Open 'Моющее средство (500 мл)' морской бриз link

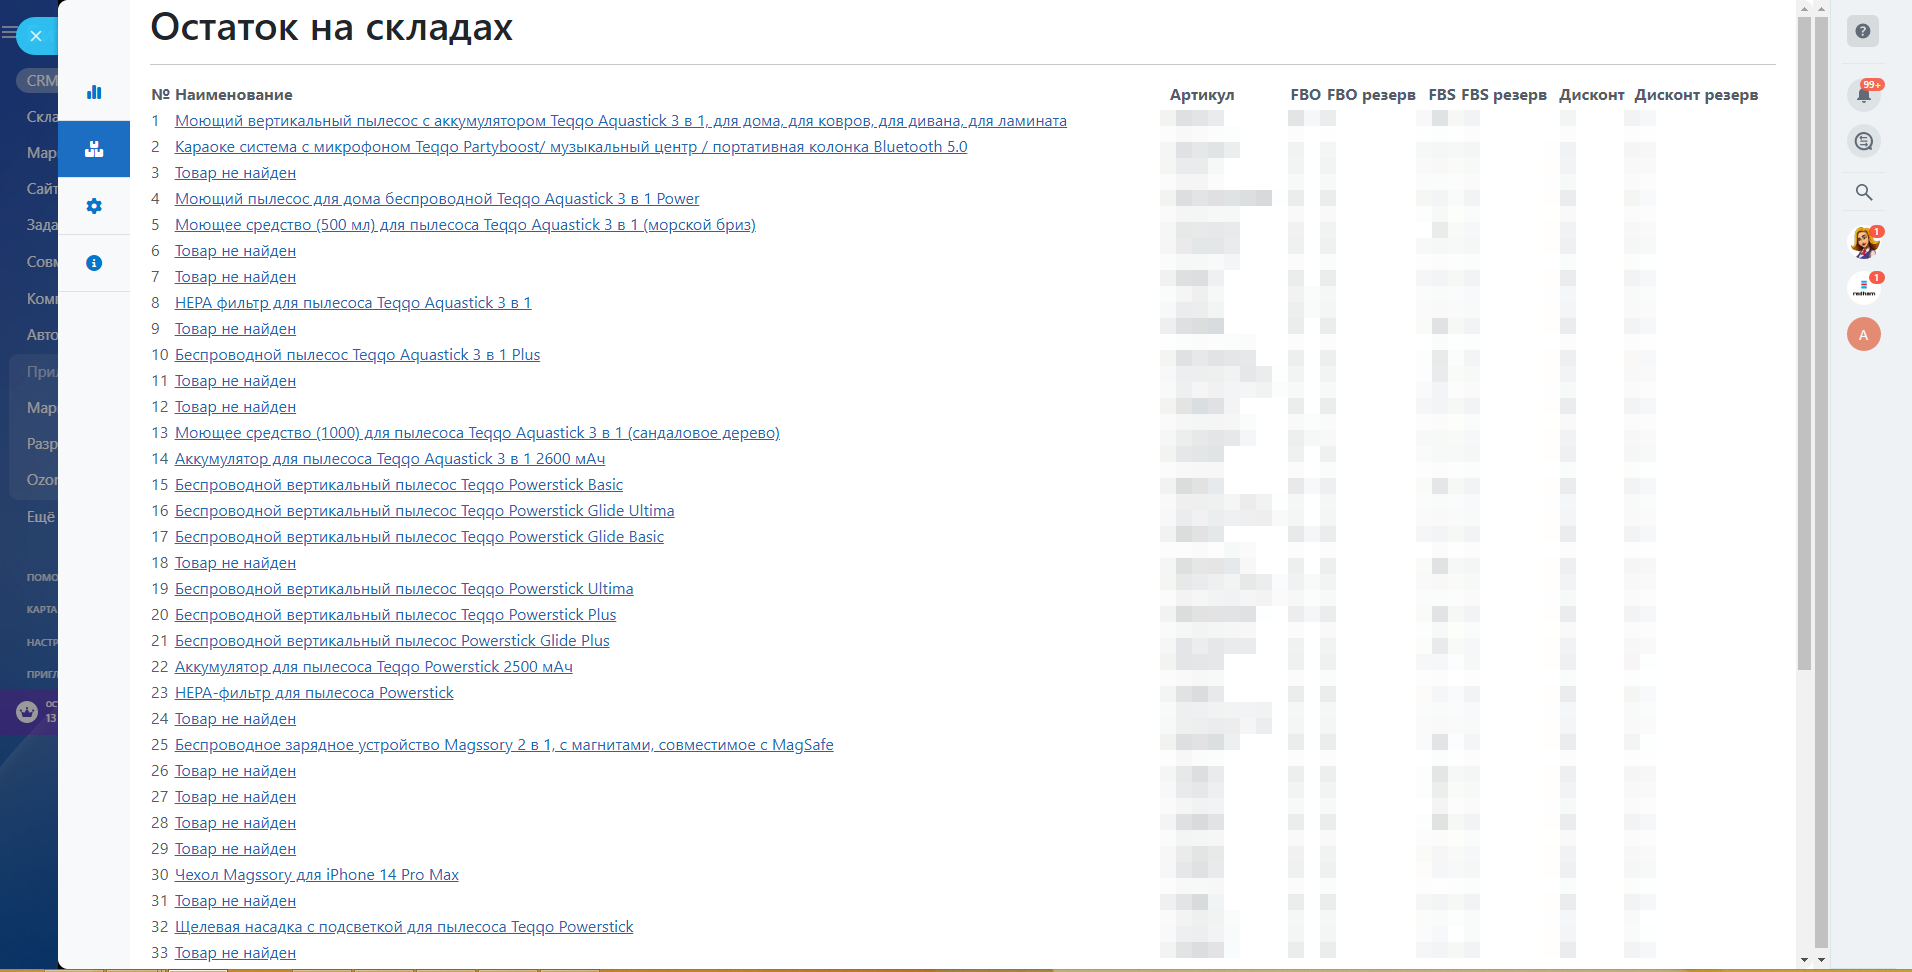(465, 225)
